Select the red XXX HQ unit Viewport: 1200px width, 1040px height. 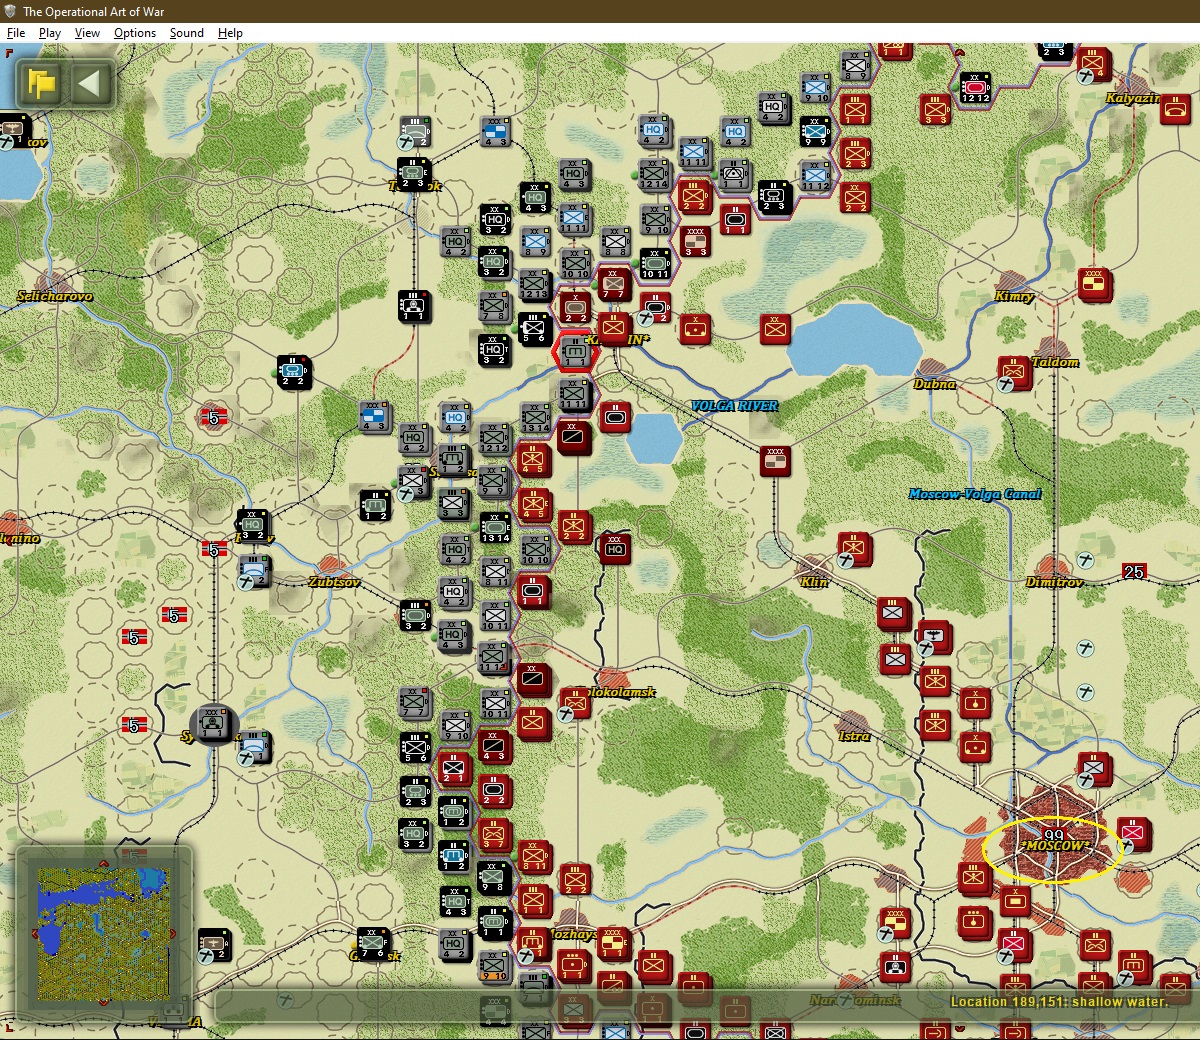point(614,548)
